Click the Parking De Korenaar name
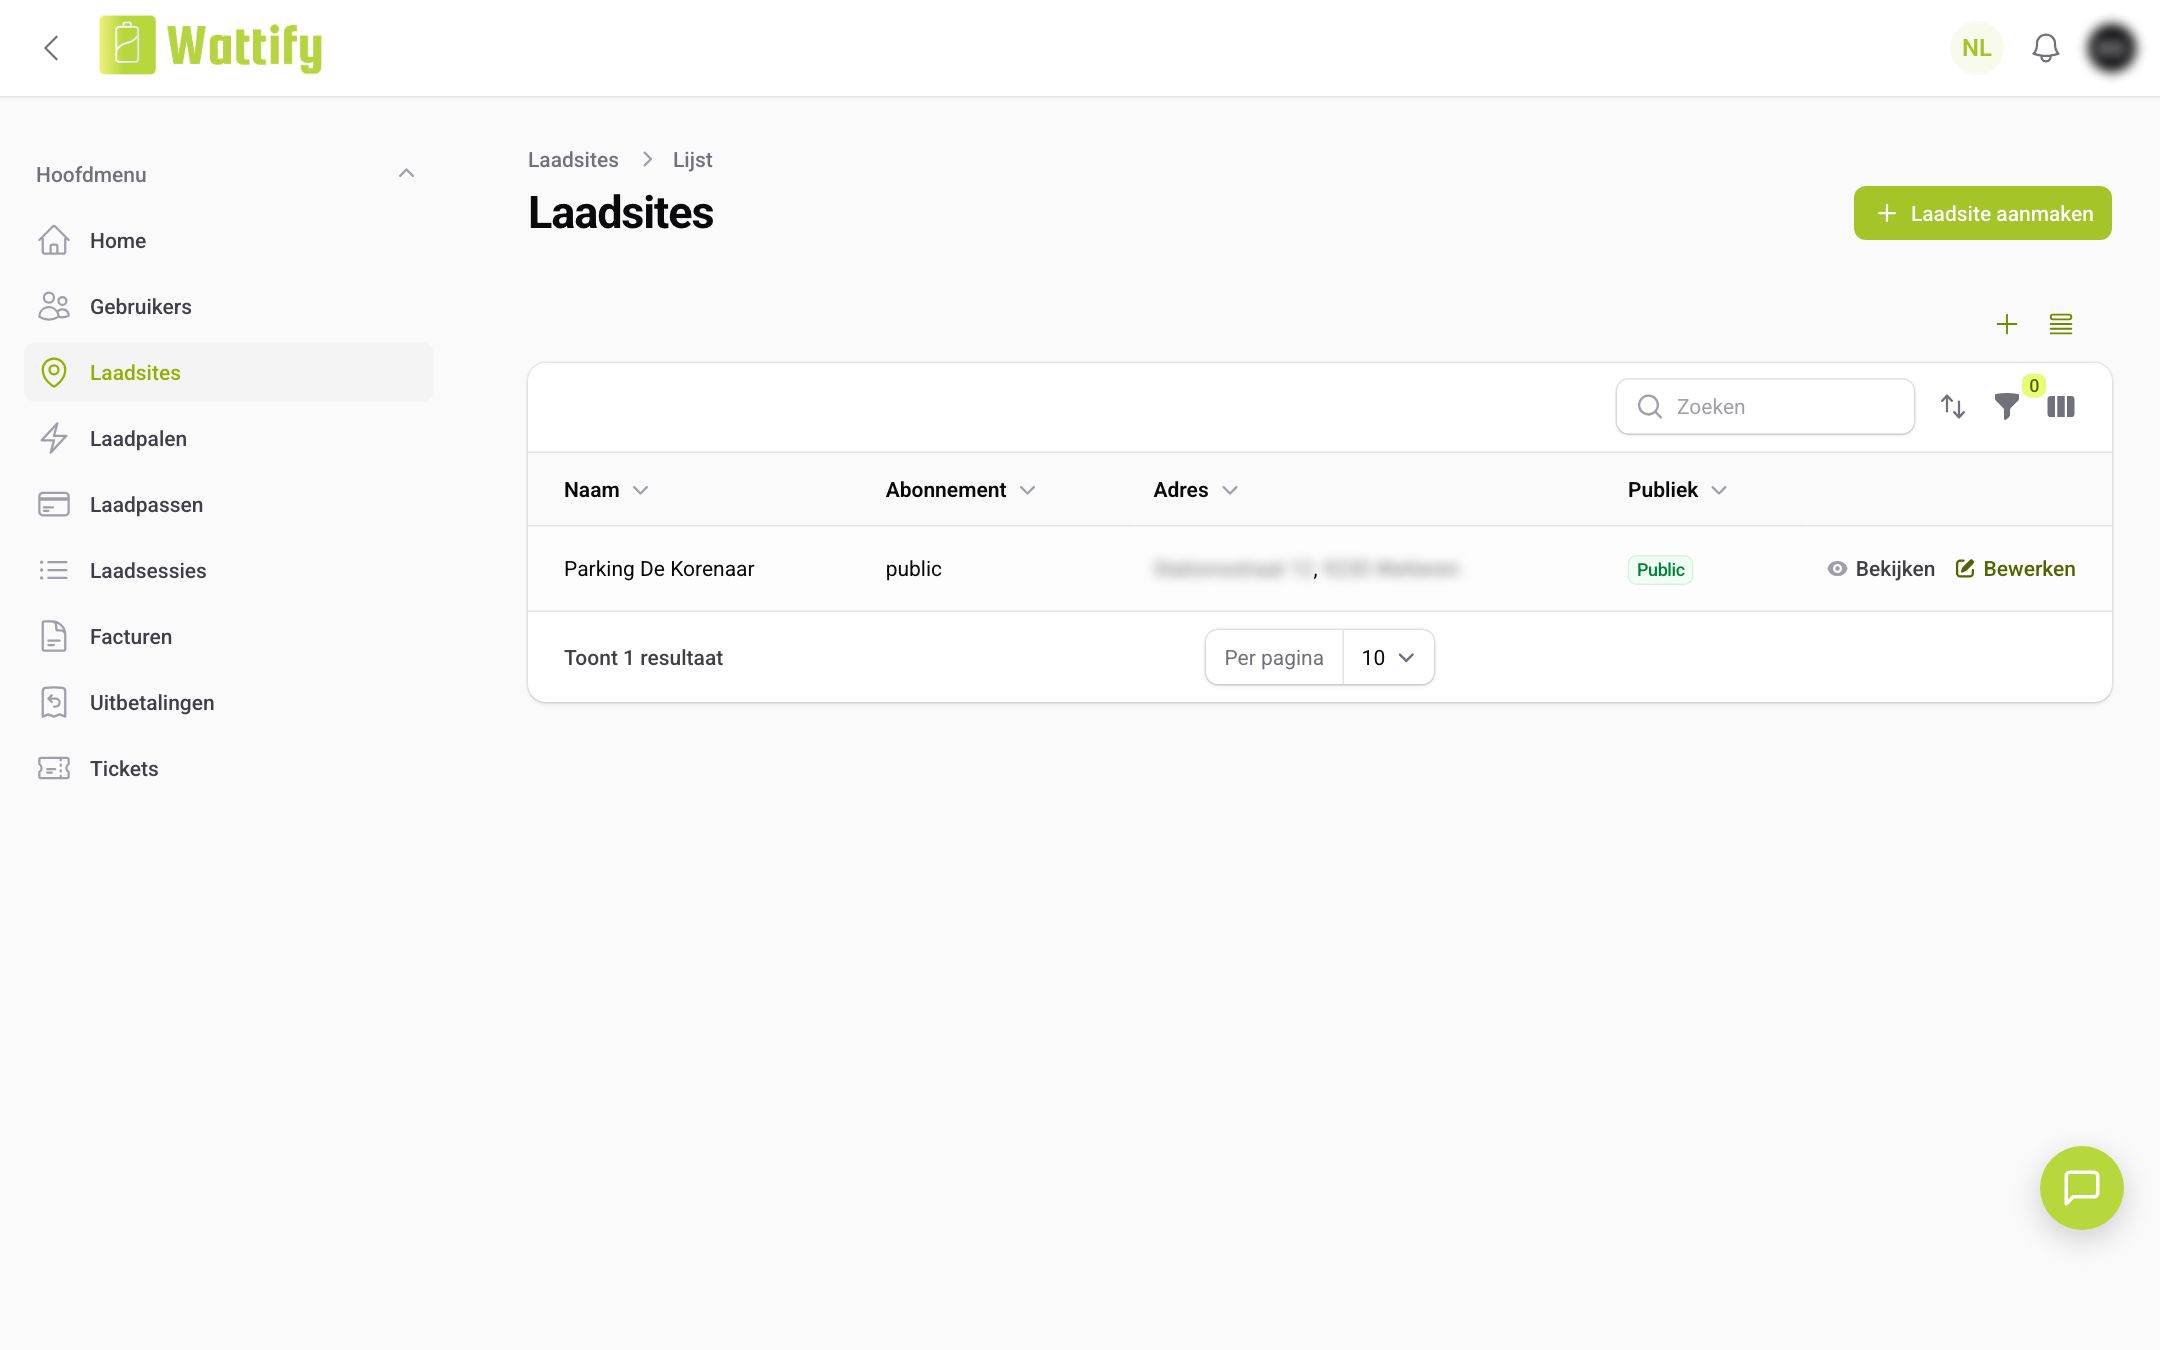Screen dimensions: 2160x1350 [659, 569]
